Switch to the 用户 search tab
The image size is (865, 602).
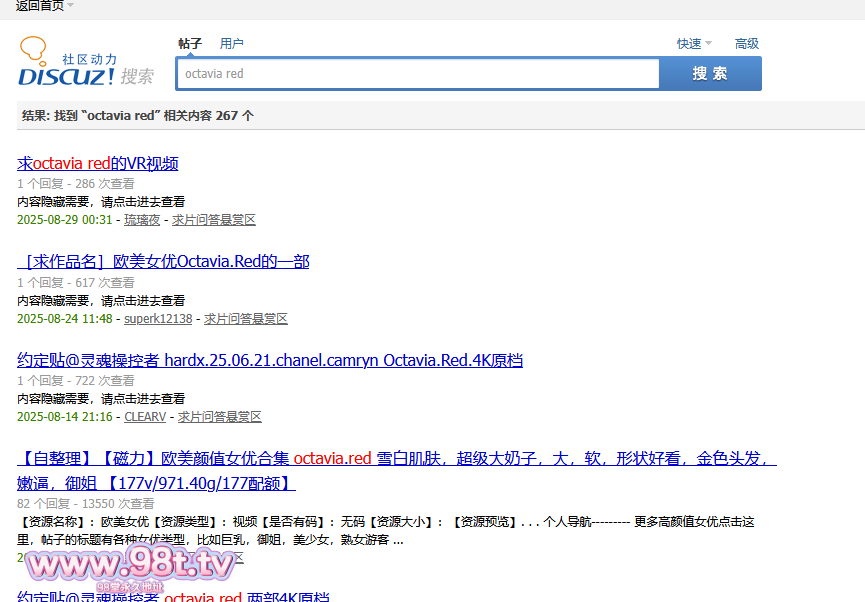coord(231,44)
